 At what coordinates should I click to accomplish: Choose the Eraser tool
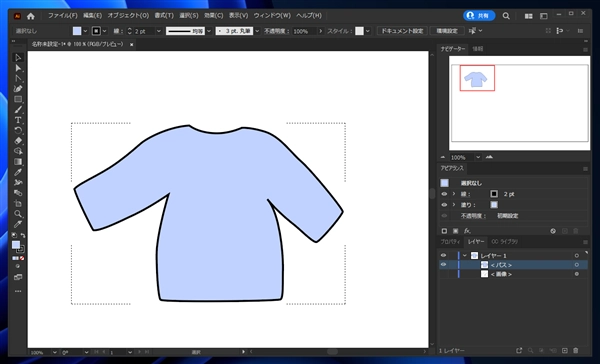(18, 141)
